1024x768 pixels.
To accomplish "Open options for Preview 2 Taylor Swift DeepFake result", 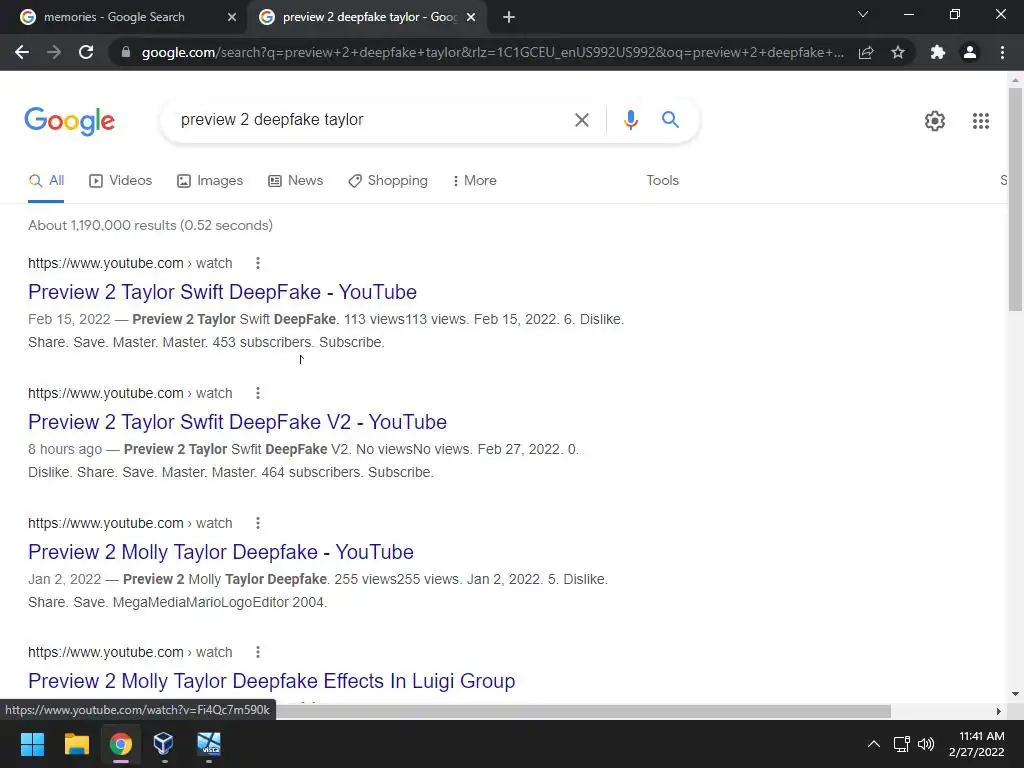I will pos(258,263).
